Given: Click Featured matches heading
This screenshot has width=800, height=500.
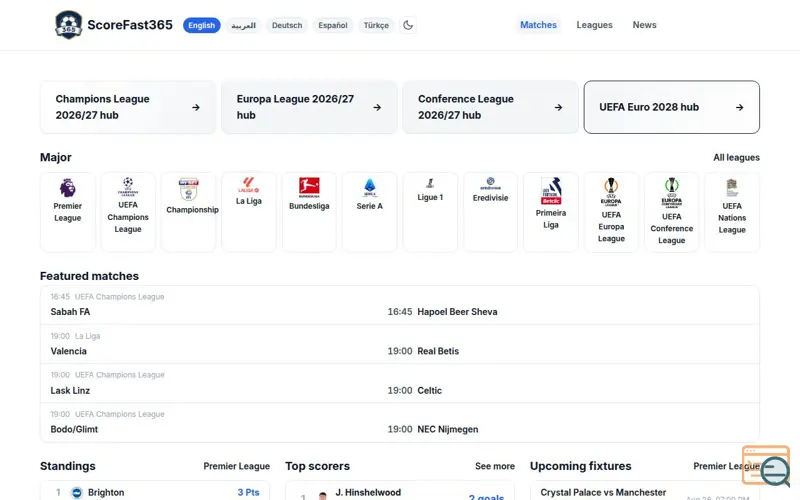Looking at the screenshot, I should pos(89,276).
